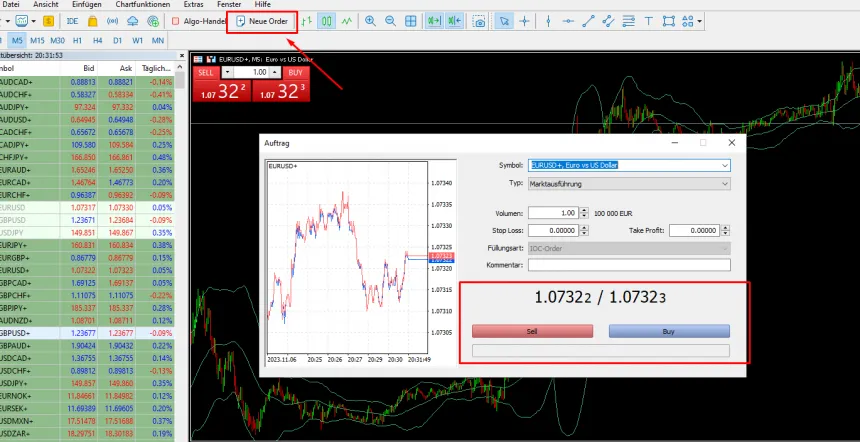
Task: Click the yellow dollar icon in toolbar
Action: point(48,21)
